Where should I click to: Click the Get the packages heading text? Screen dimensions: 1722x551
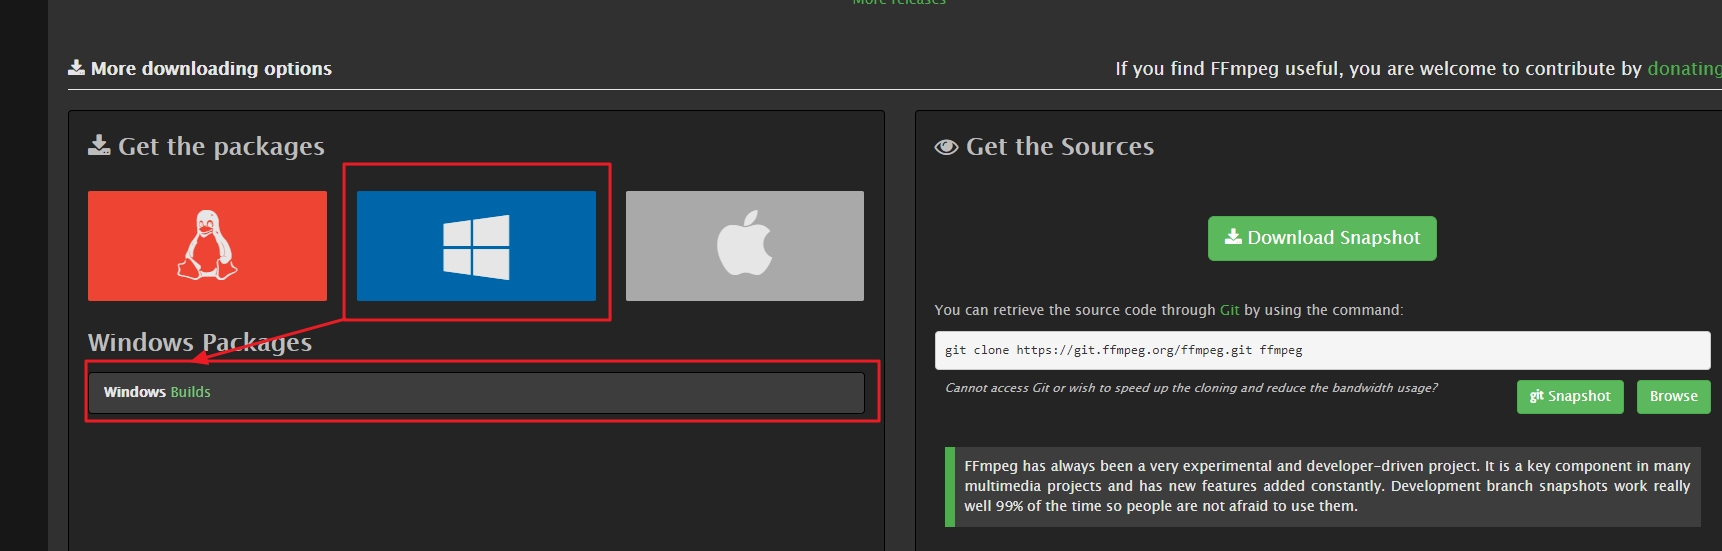tap(221, 147)
